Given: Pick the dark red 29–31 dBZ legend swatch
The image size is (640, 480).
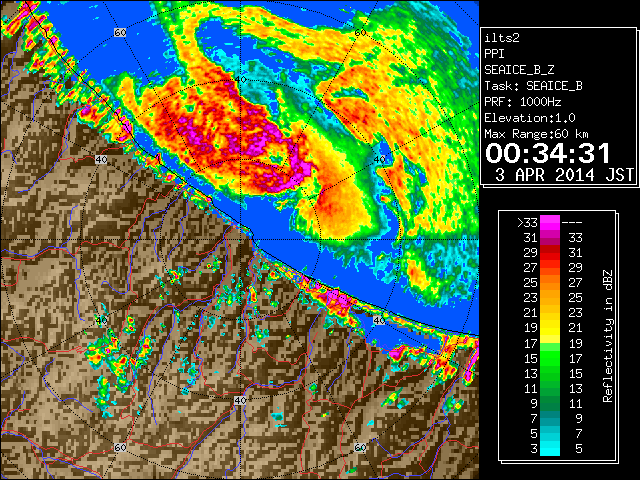Looking at the screenshot, I should 550,253.
